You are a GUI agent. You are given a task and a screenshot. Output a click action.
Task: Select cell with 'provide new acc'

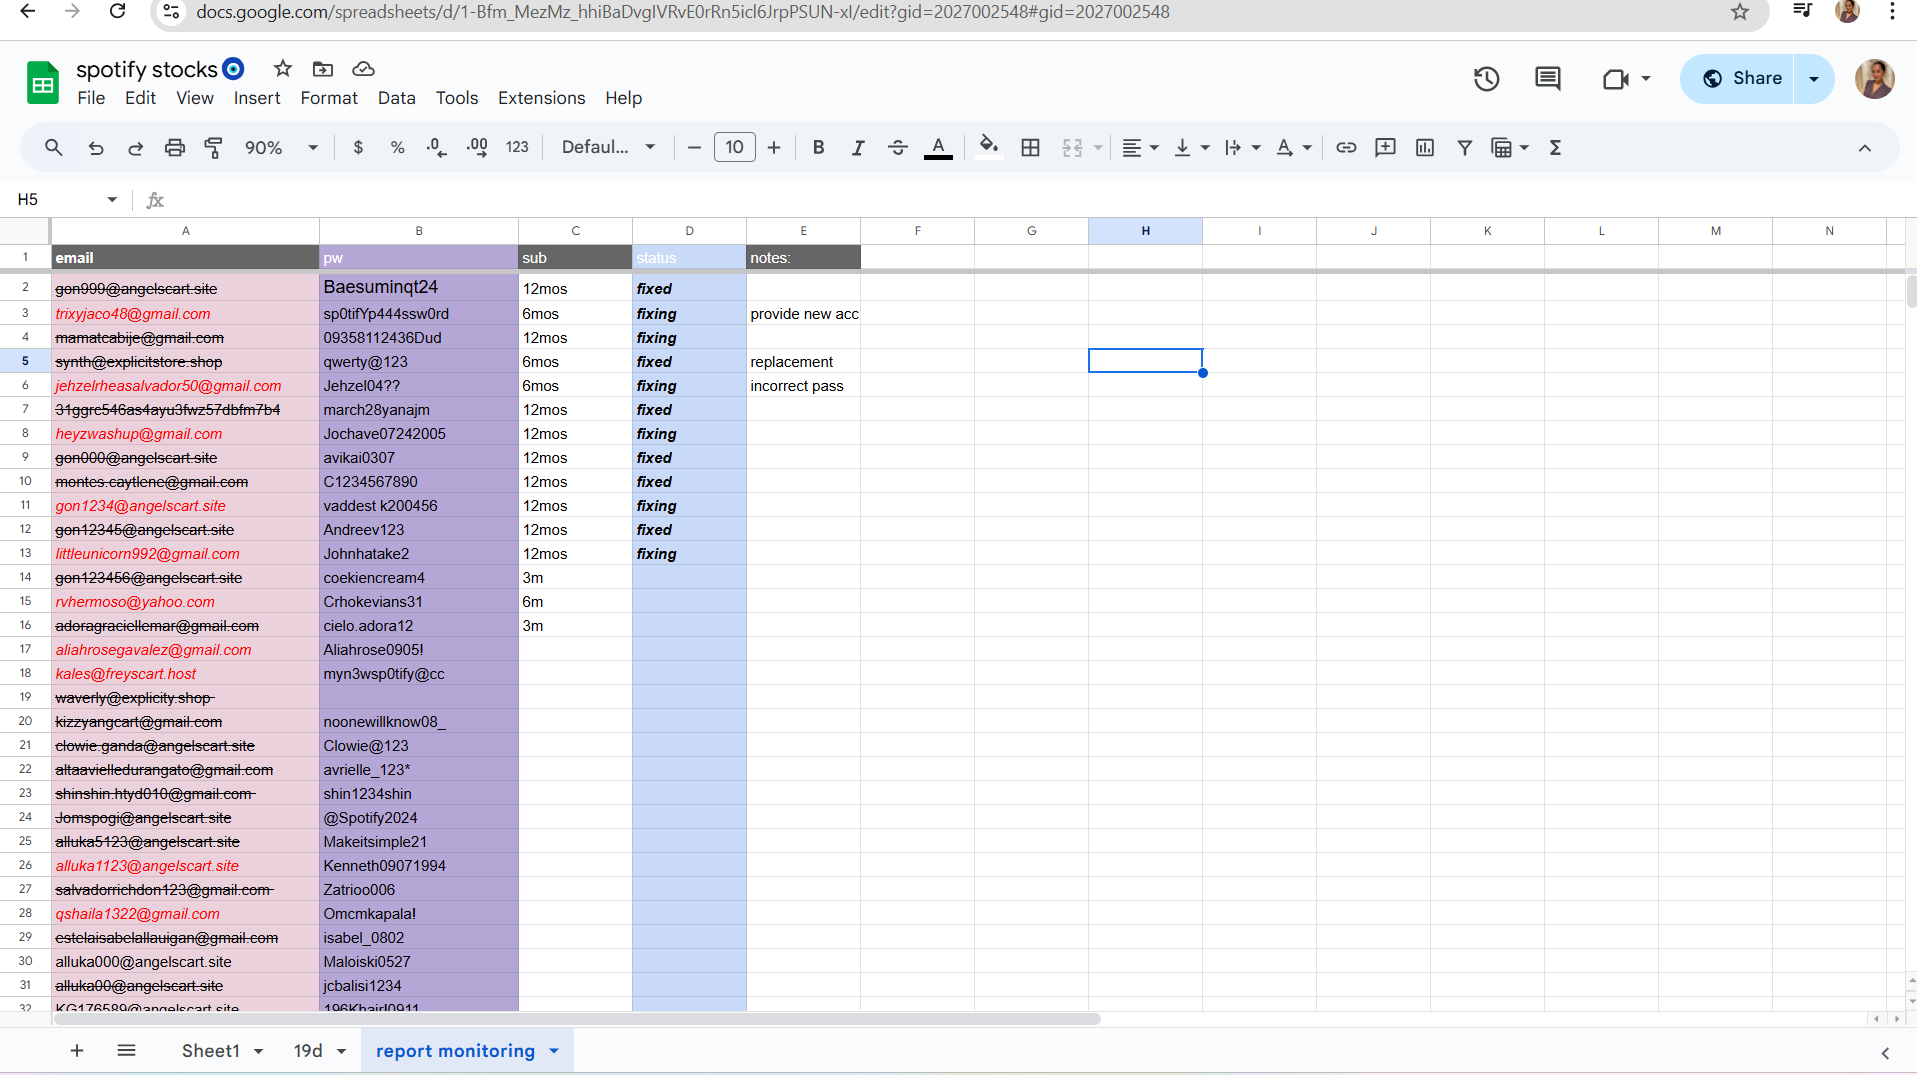[803, 314]
